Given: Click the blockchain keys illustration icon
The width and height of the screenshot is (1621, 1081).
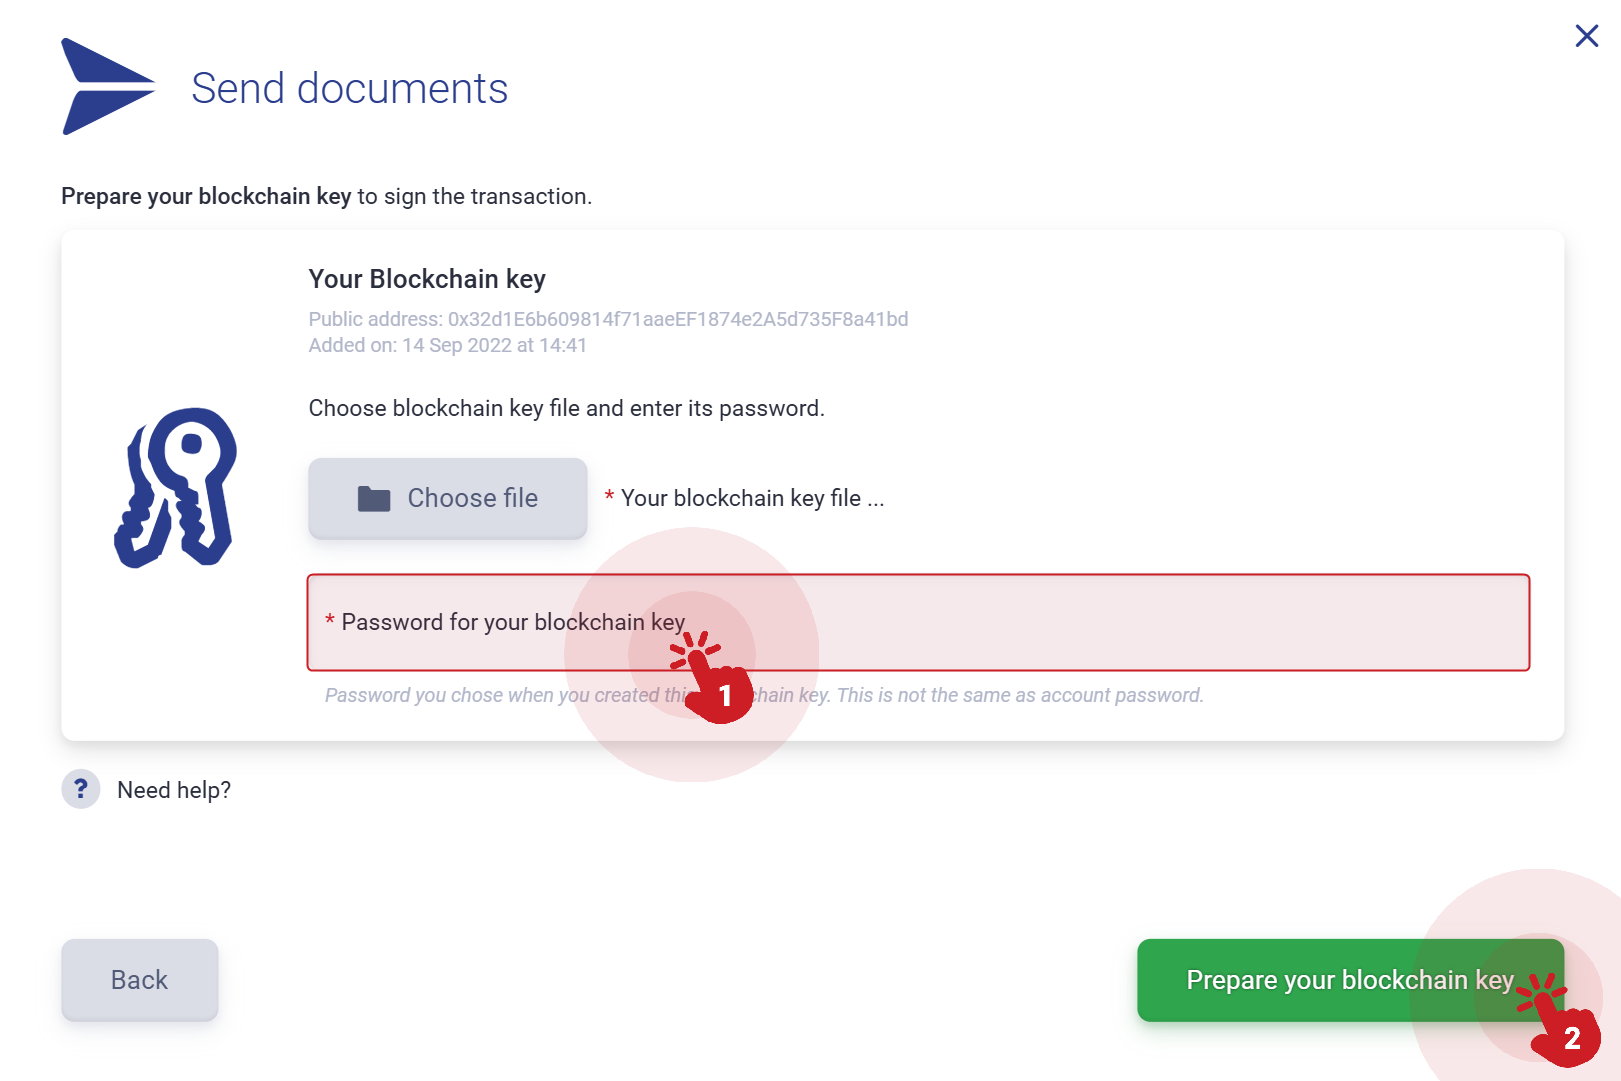Looking at the screenshot, I should pos(175,487).
